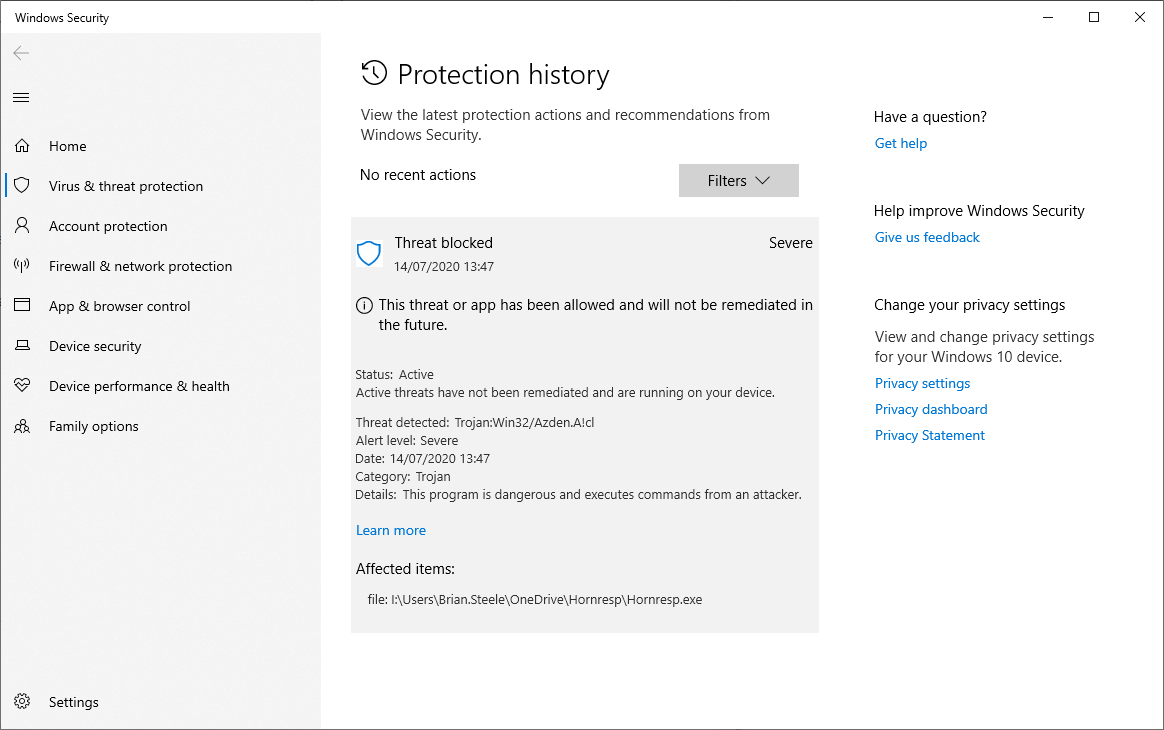
Task: Click the Home house icon
Action: click(x=22, y=146)
